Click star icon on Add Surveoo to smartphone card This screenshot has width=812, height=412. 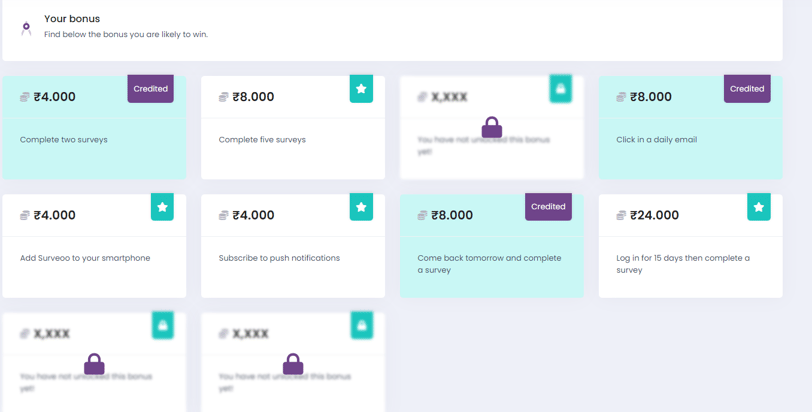[162, 207]
